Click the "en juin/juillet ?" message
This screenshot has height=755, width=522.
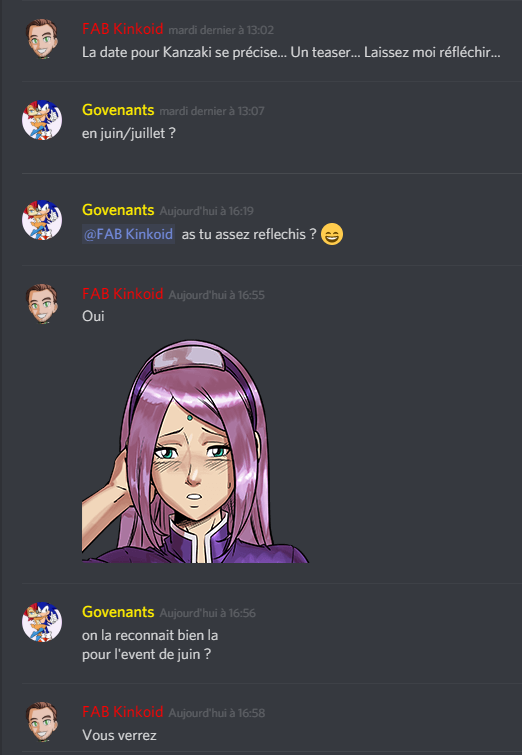(x=129, y=133)
